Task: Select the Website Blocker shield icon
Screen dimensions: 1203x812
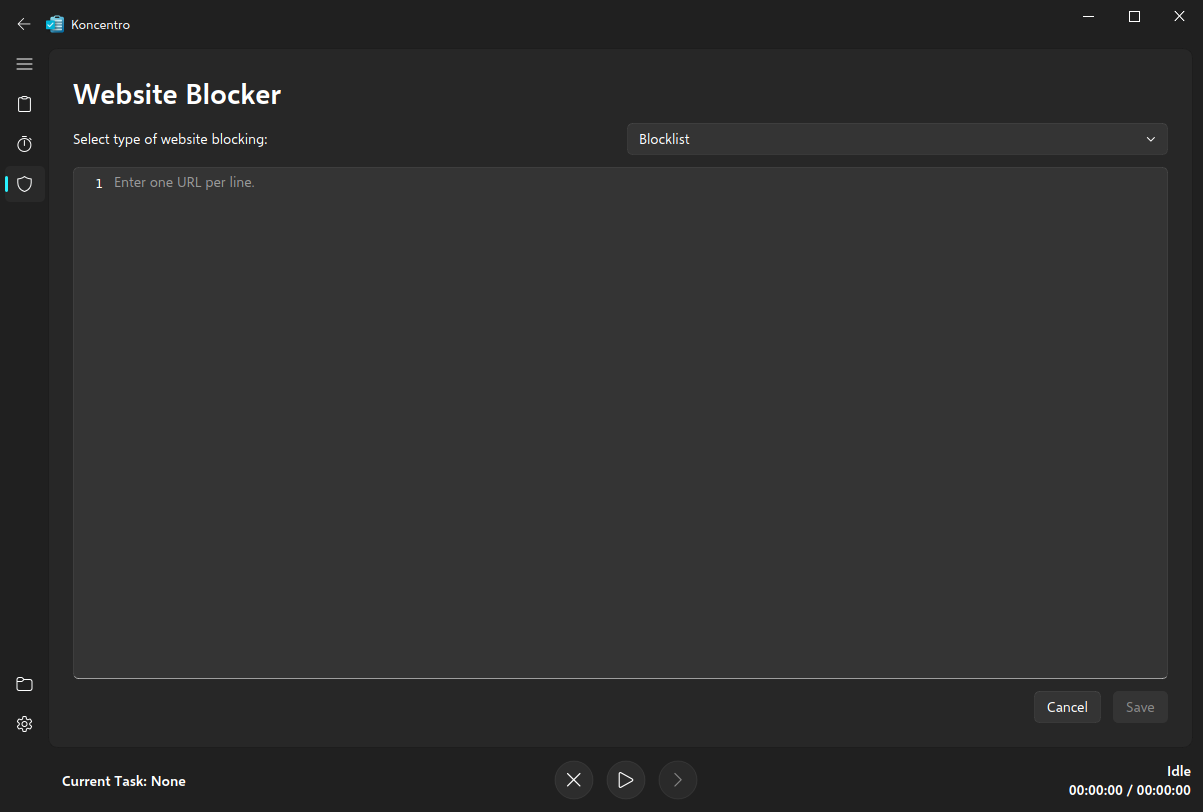Action: pos(24,183)
